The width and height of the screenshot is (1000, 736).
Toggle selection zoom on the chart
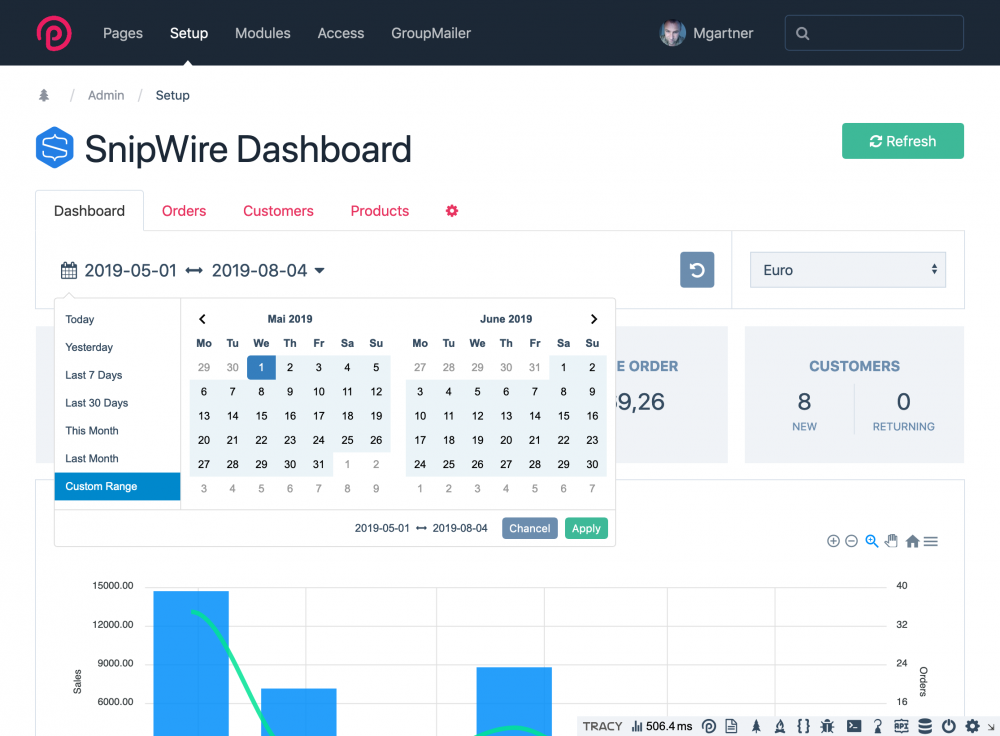point(871,540)
